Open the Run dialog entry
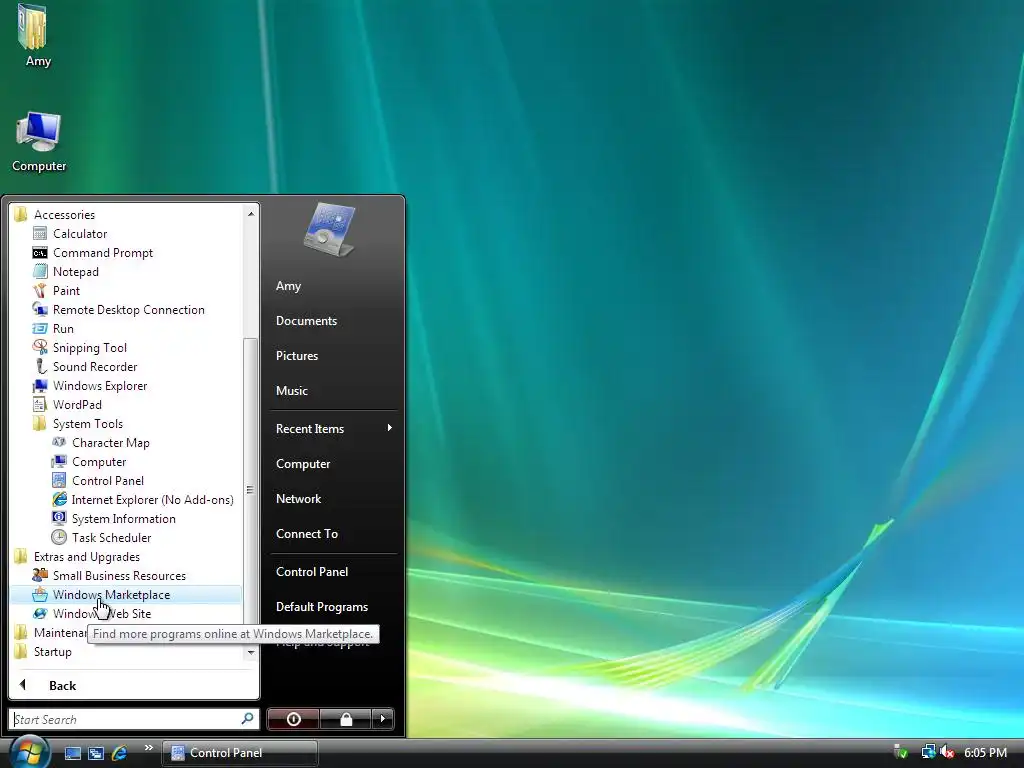Image resolution: width=1024 pixels, height=768 pixels. pyautogui.click(x=63, y=328)
